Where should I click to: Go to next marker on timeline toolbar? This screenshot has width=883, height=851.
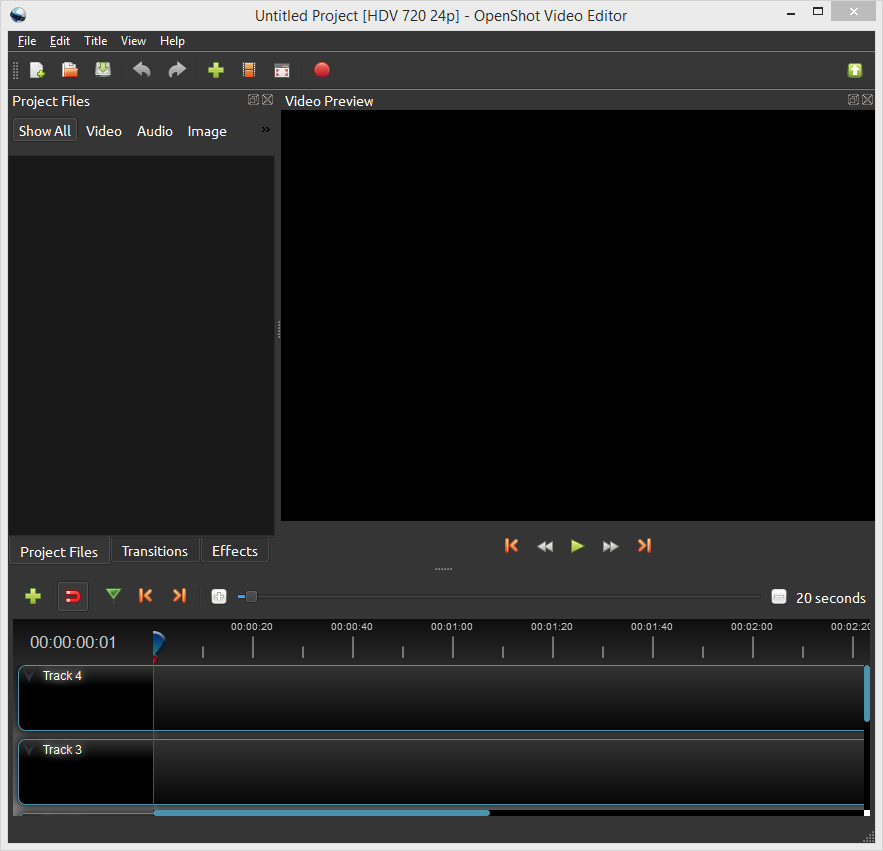click(179, 595)
